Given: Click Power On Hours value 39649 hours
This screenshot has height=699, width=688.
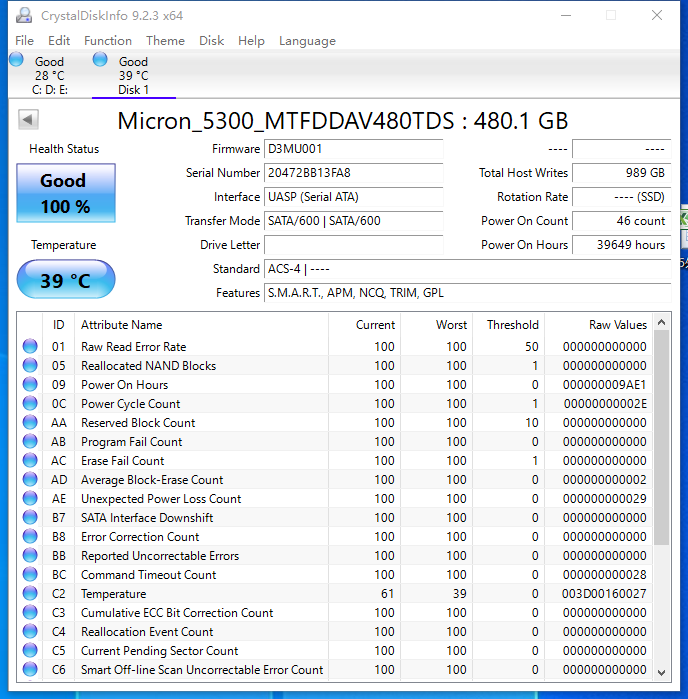Looking at the screenshot, I should [x=622, y=245].
